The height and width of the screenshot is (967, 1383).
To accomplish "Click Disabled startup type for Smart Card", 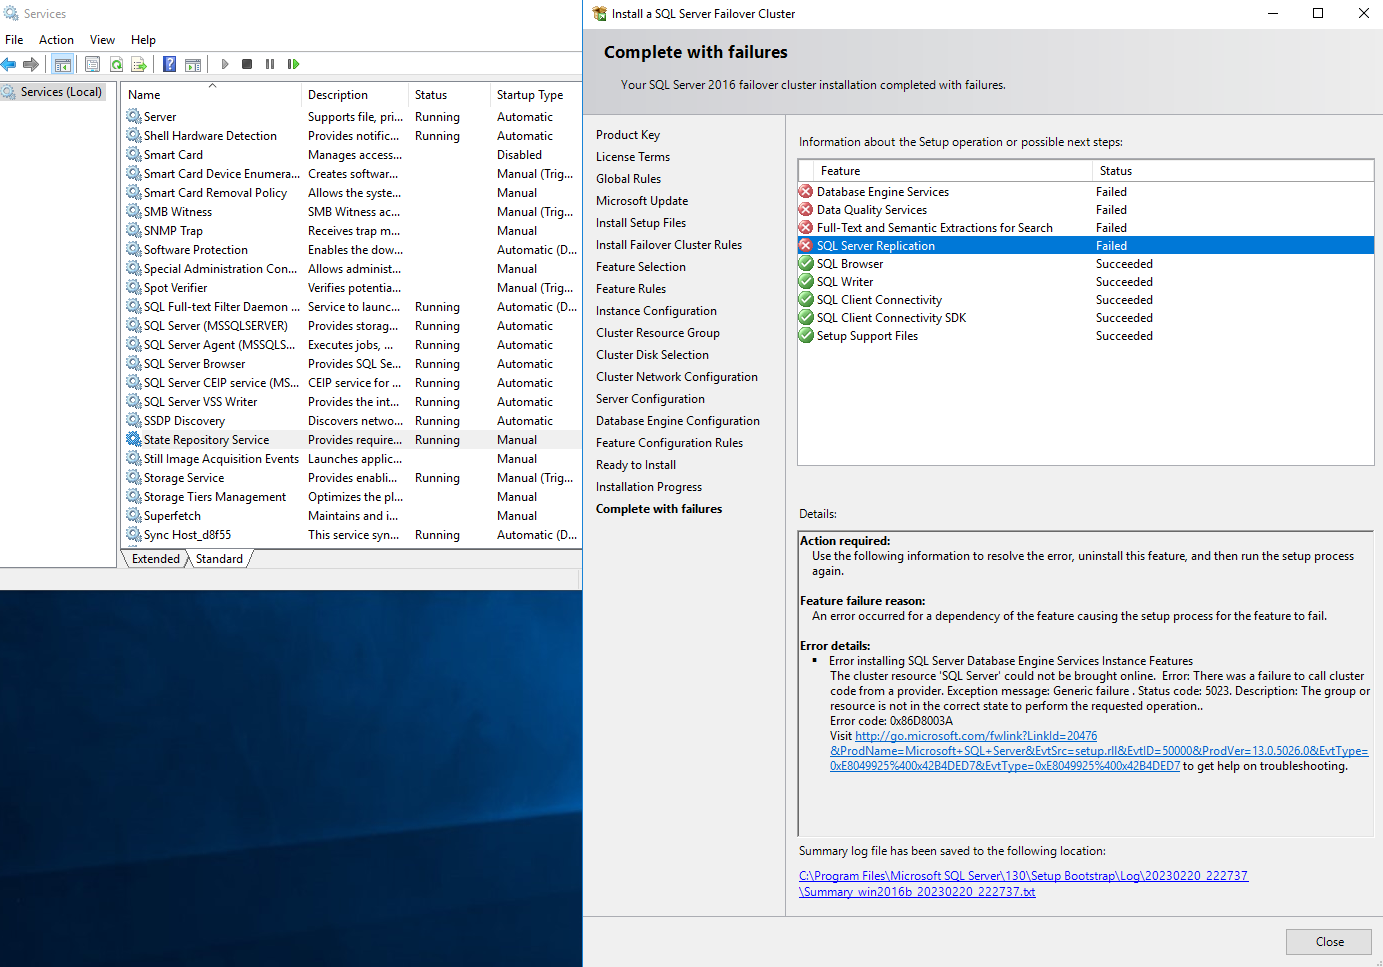I will click(519, 155).
